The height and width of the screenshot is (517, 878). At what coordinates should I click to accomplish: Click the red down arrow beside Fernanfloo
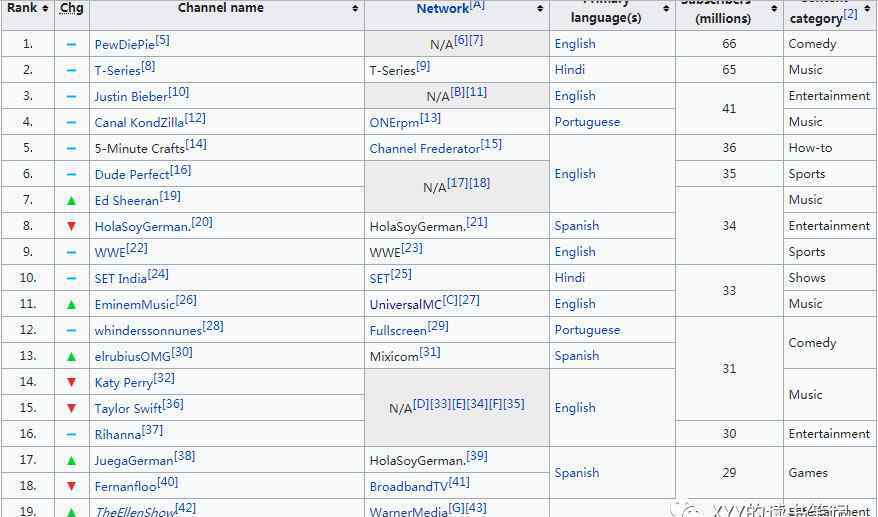pos(71,487)
